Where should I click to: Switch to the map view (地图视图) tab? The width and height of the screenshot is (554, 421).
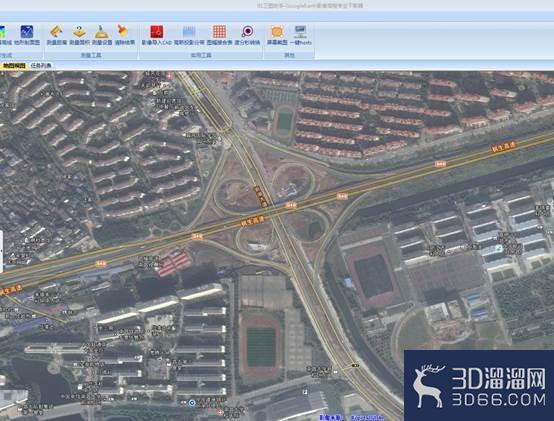[x=14, y=66]
